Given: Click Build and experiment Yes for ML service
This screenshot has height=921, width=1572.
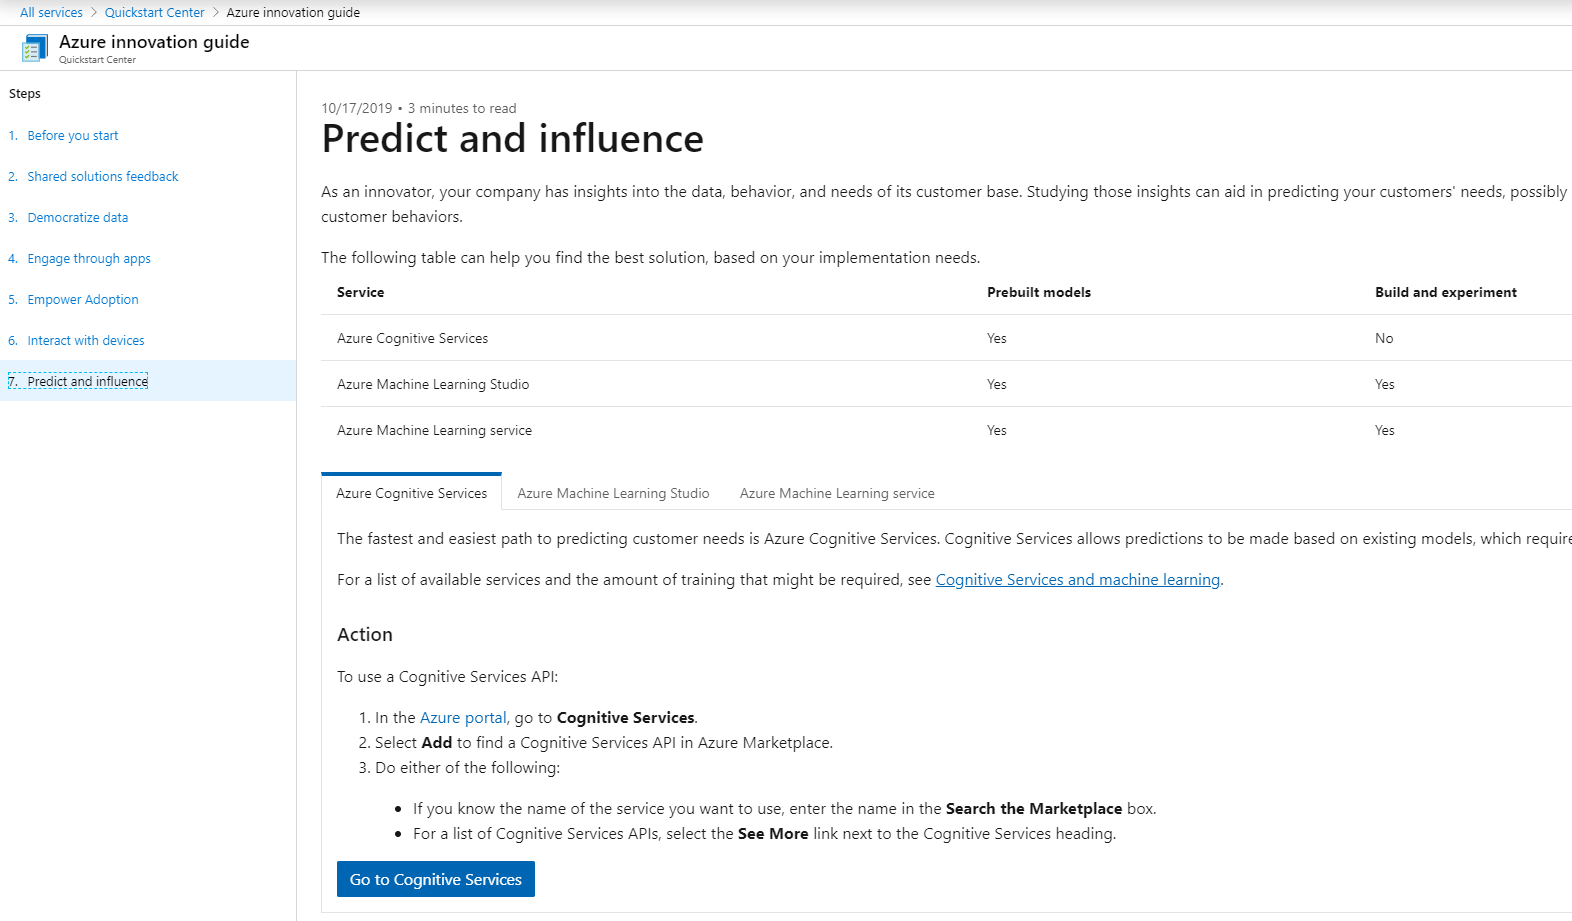Looking at the screenshot, I should point(1385,431).
